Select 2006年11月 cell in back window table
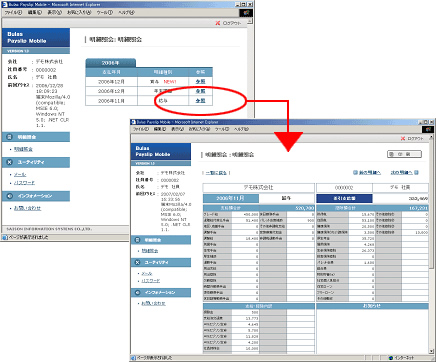The width and height of the screenshot is (436, 362). 111,101
